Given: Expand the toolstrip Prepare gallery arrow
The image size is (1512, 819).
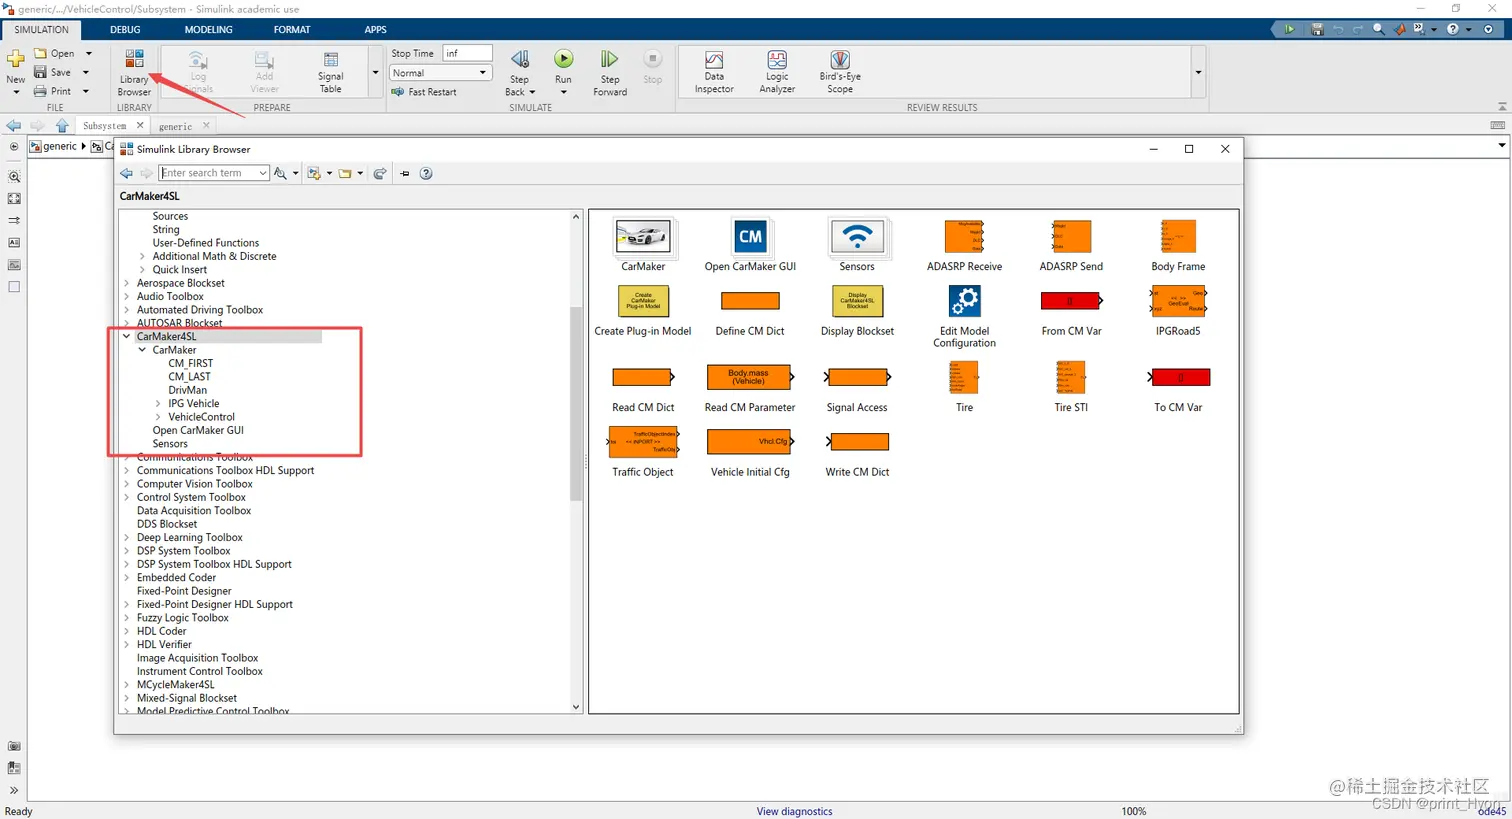Looking at the screenshot, I should (376, 72).
